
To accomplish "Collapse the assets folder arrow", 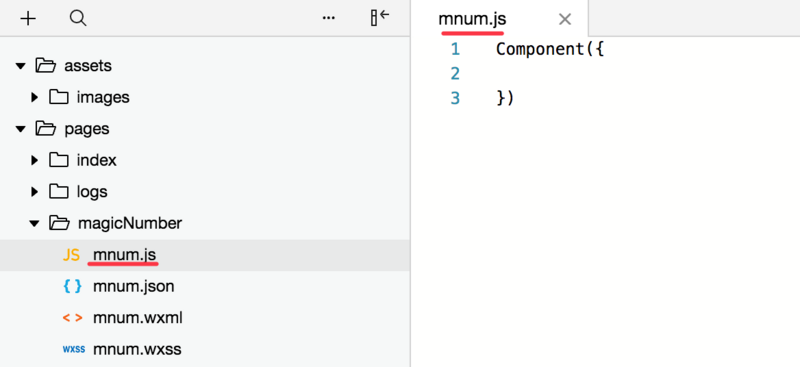I will 20,66.
